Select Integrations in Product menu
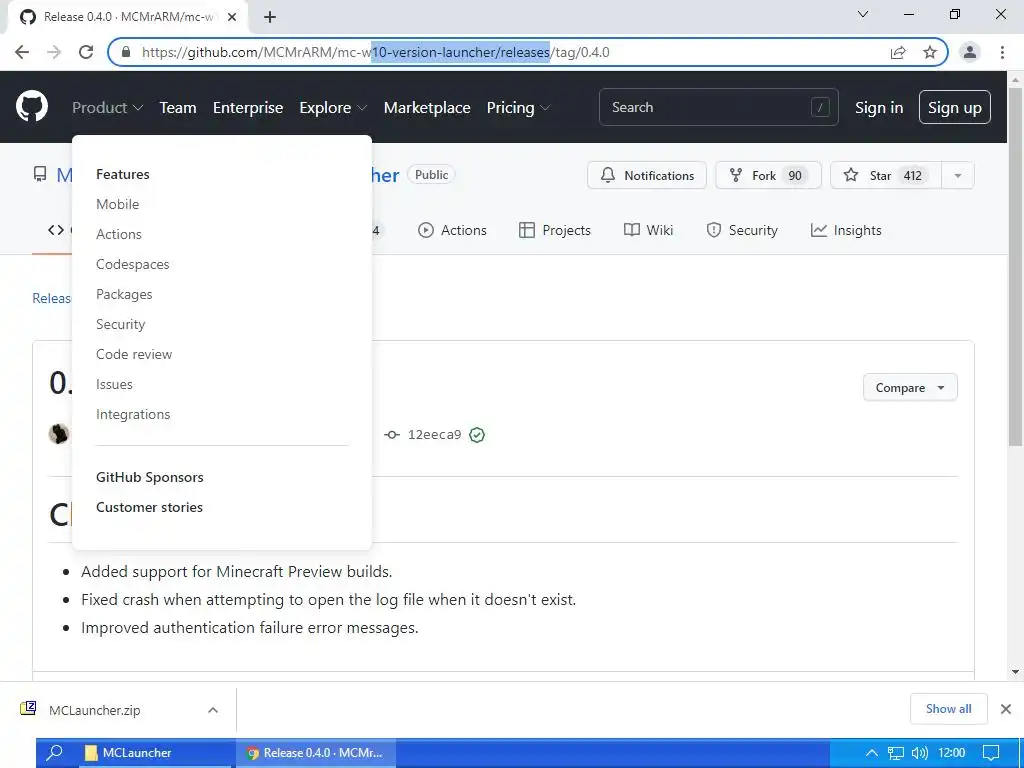1024x768 pixels. [x=133, y=415]
